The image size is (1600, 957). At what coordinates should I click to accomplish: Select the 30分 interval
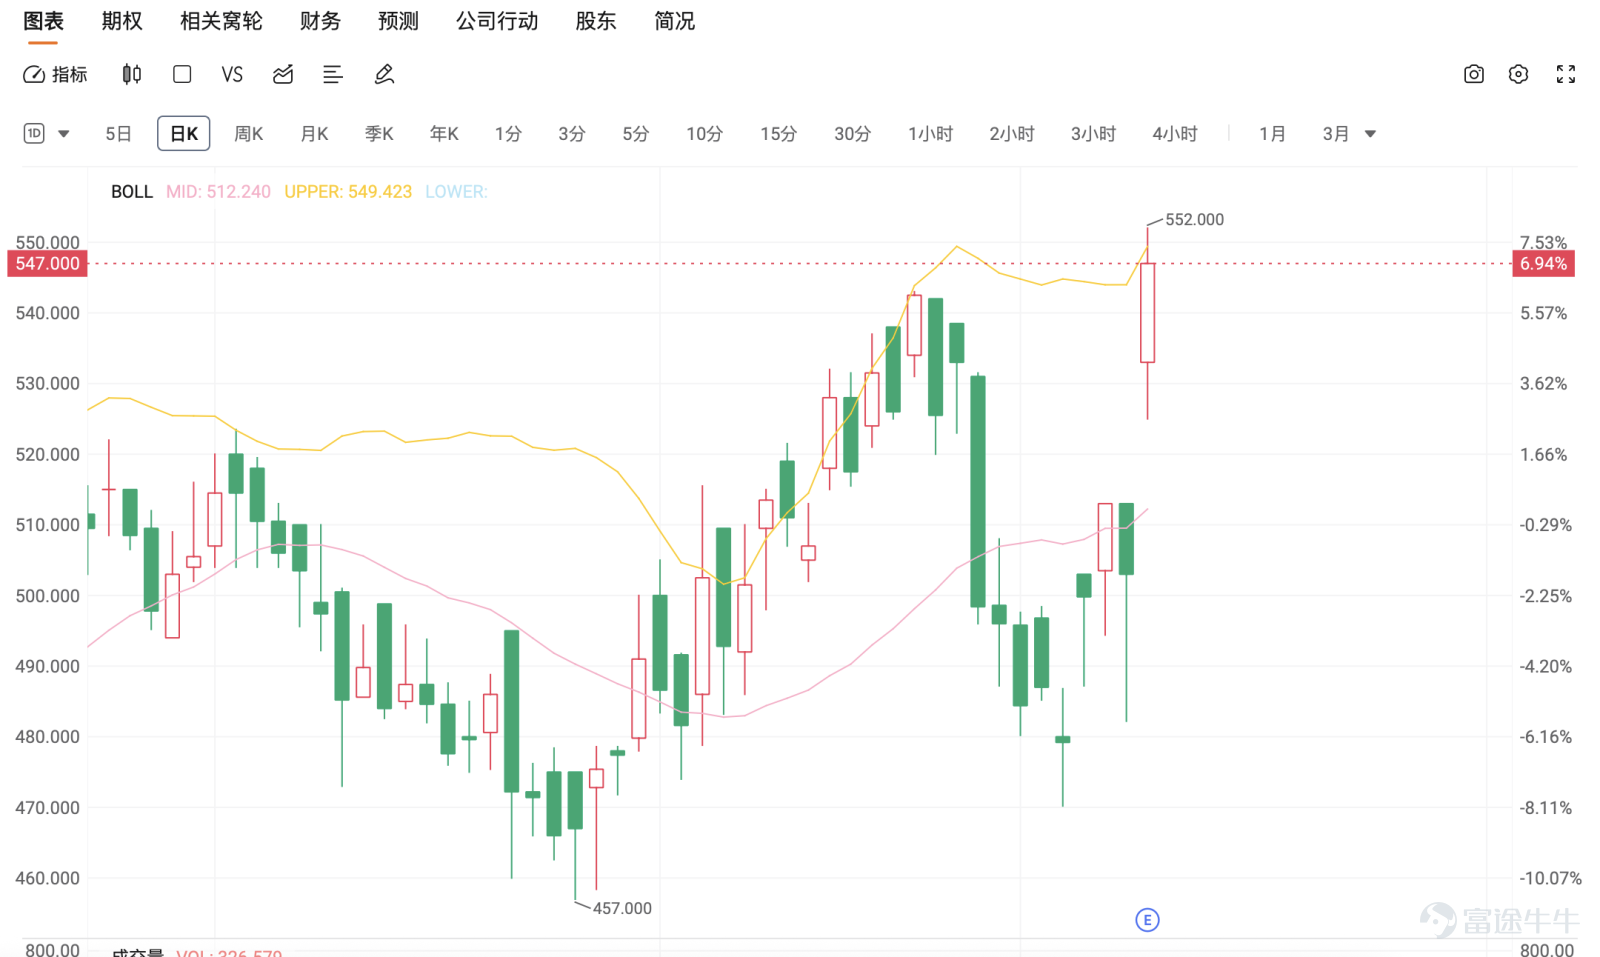point(852,134)
